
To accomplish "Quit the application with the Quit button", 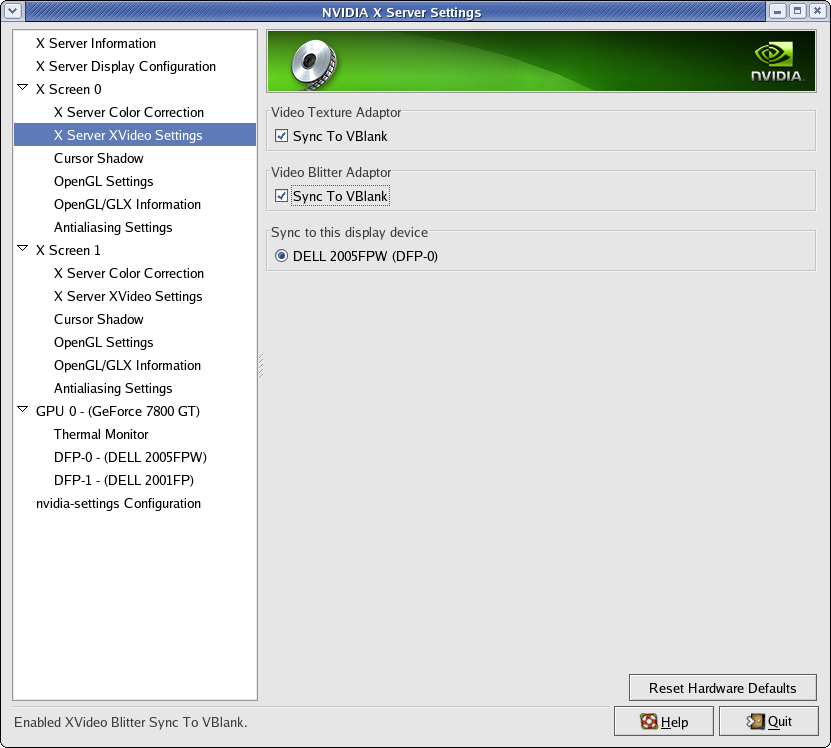I will 768,721.
